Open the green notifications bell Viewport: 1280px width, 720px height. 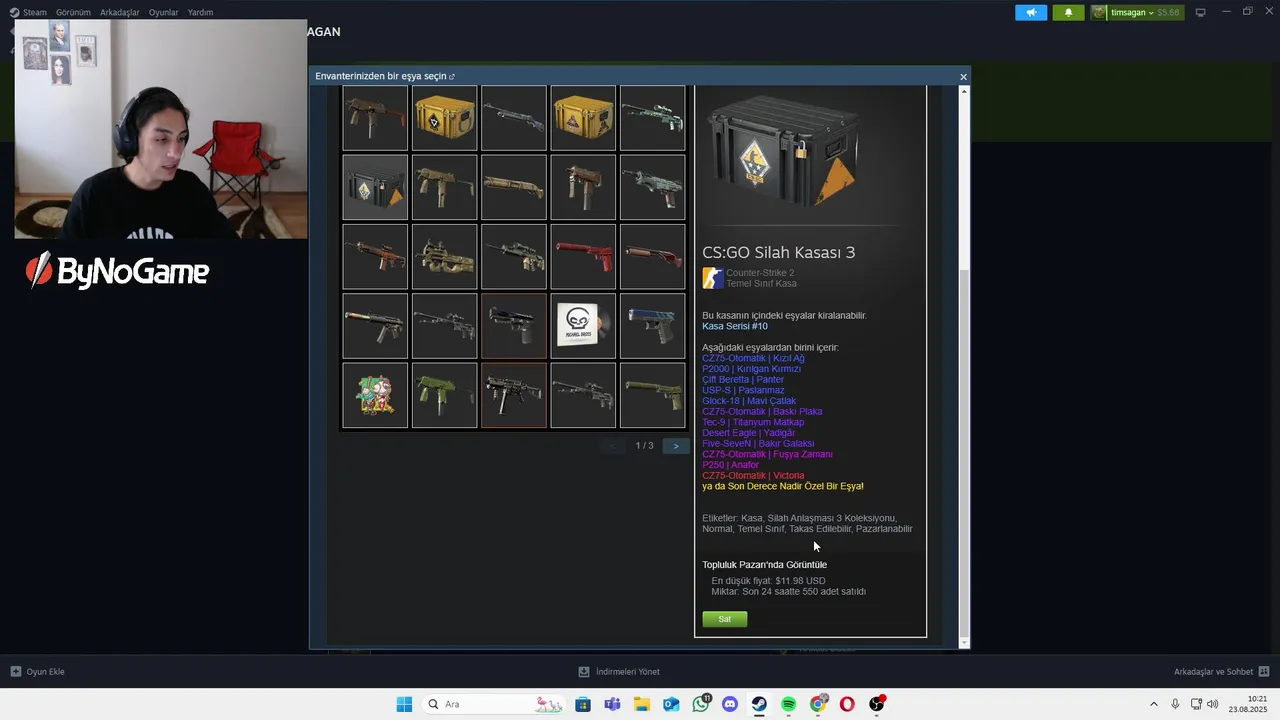(1068, 12)
